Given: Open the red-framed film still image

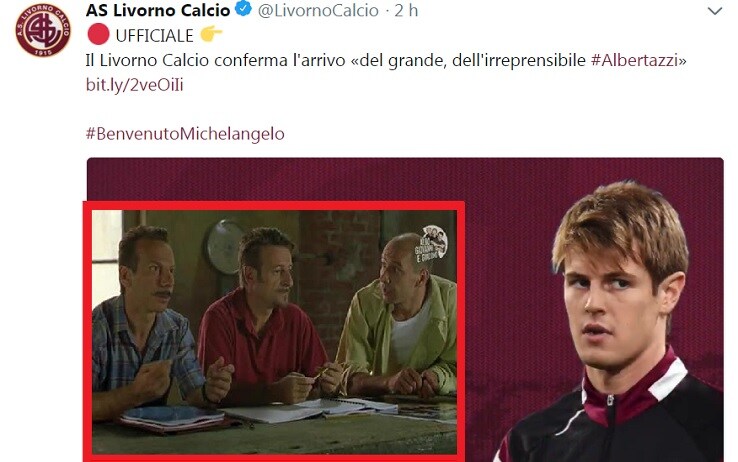Looking at the screenshot, I should tap(274, 332).
